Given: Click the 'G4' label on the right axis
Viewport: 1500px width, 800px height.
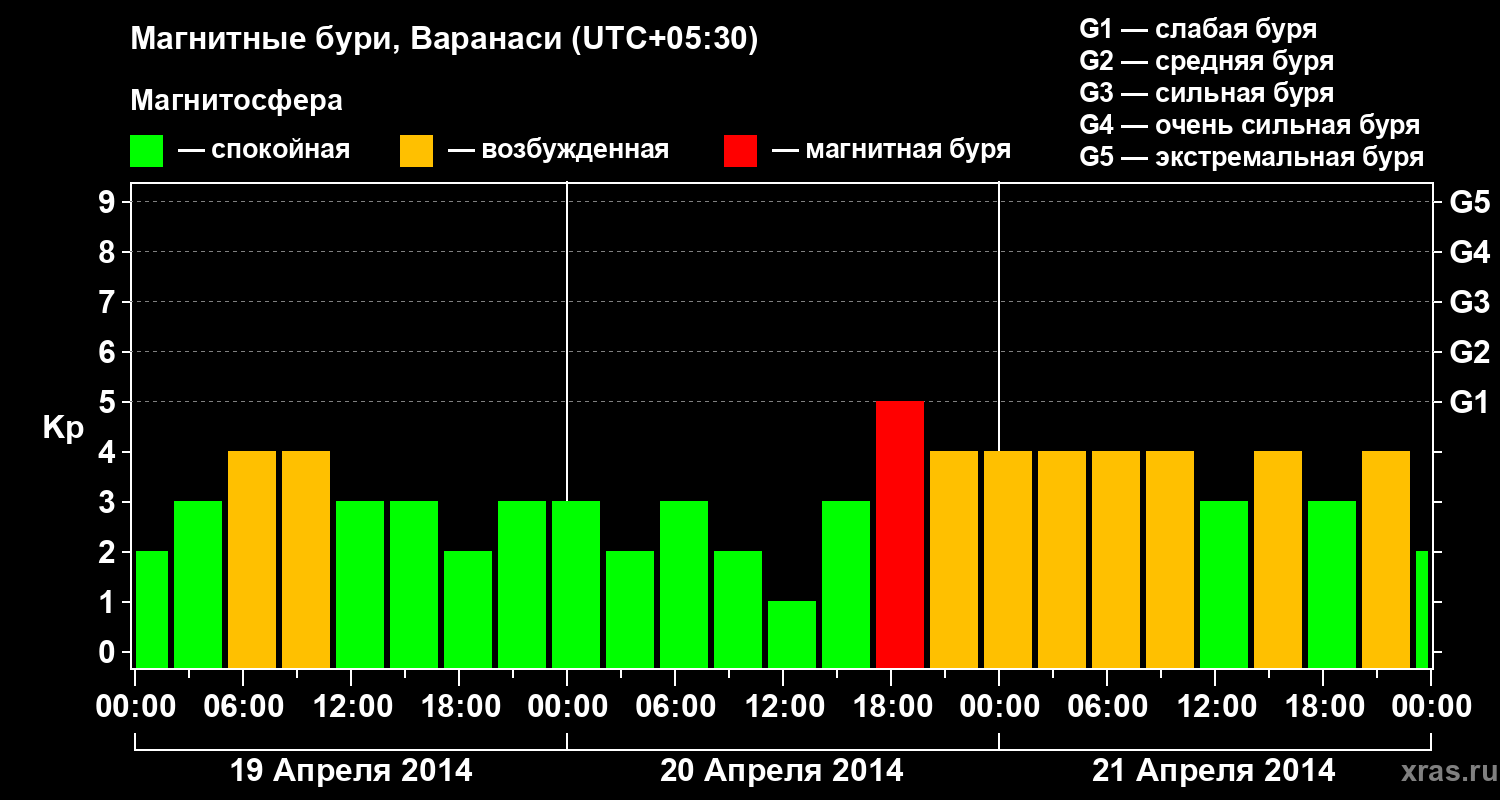Looking at the screenshot, I should click(1469, 252).
